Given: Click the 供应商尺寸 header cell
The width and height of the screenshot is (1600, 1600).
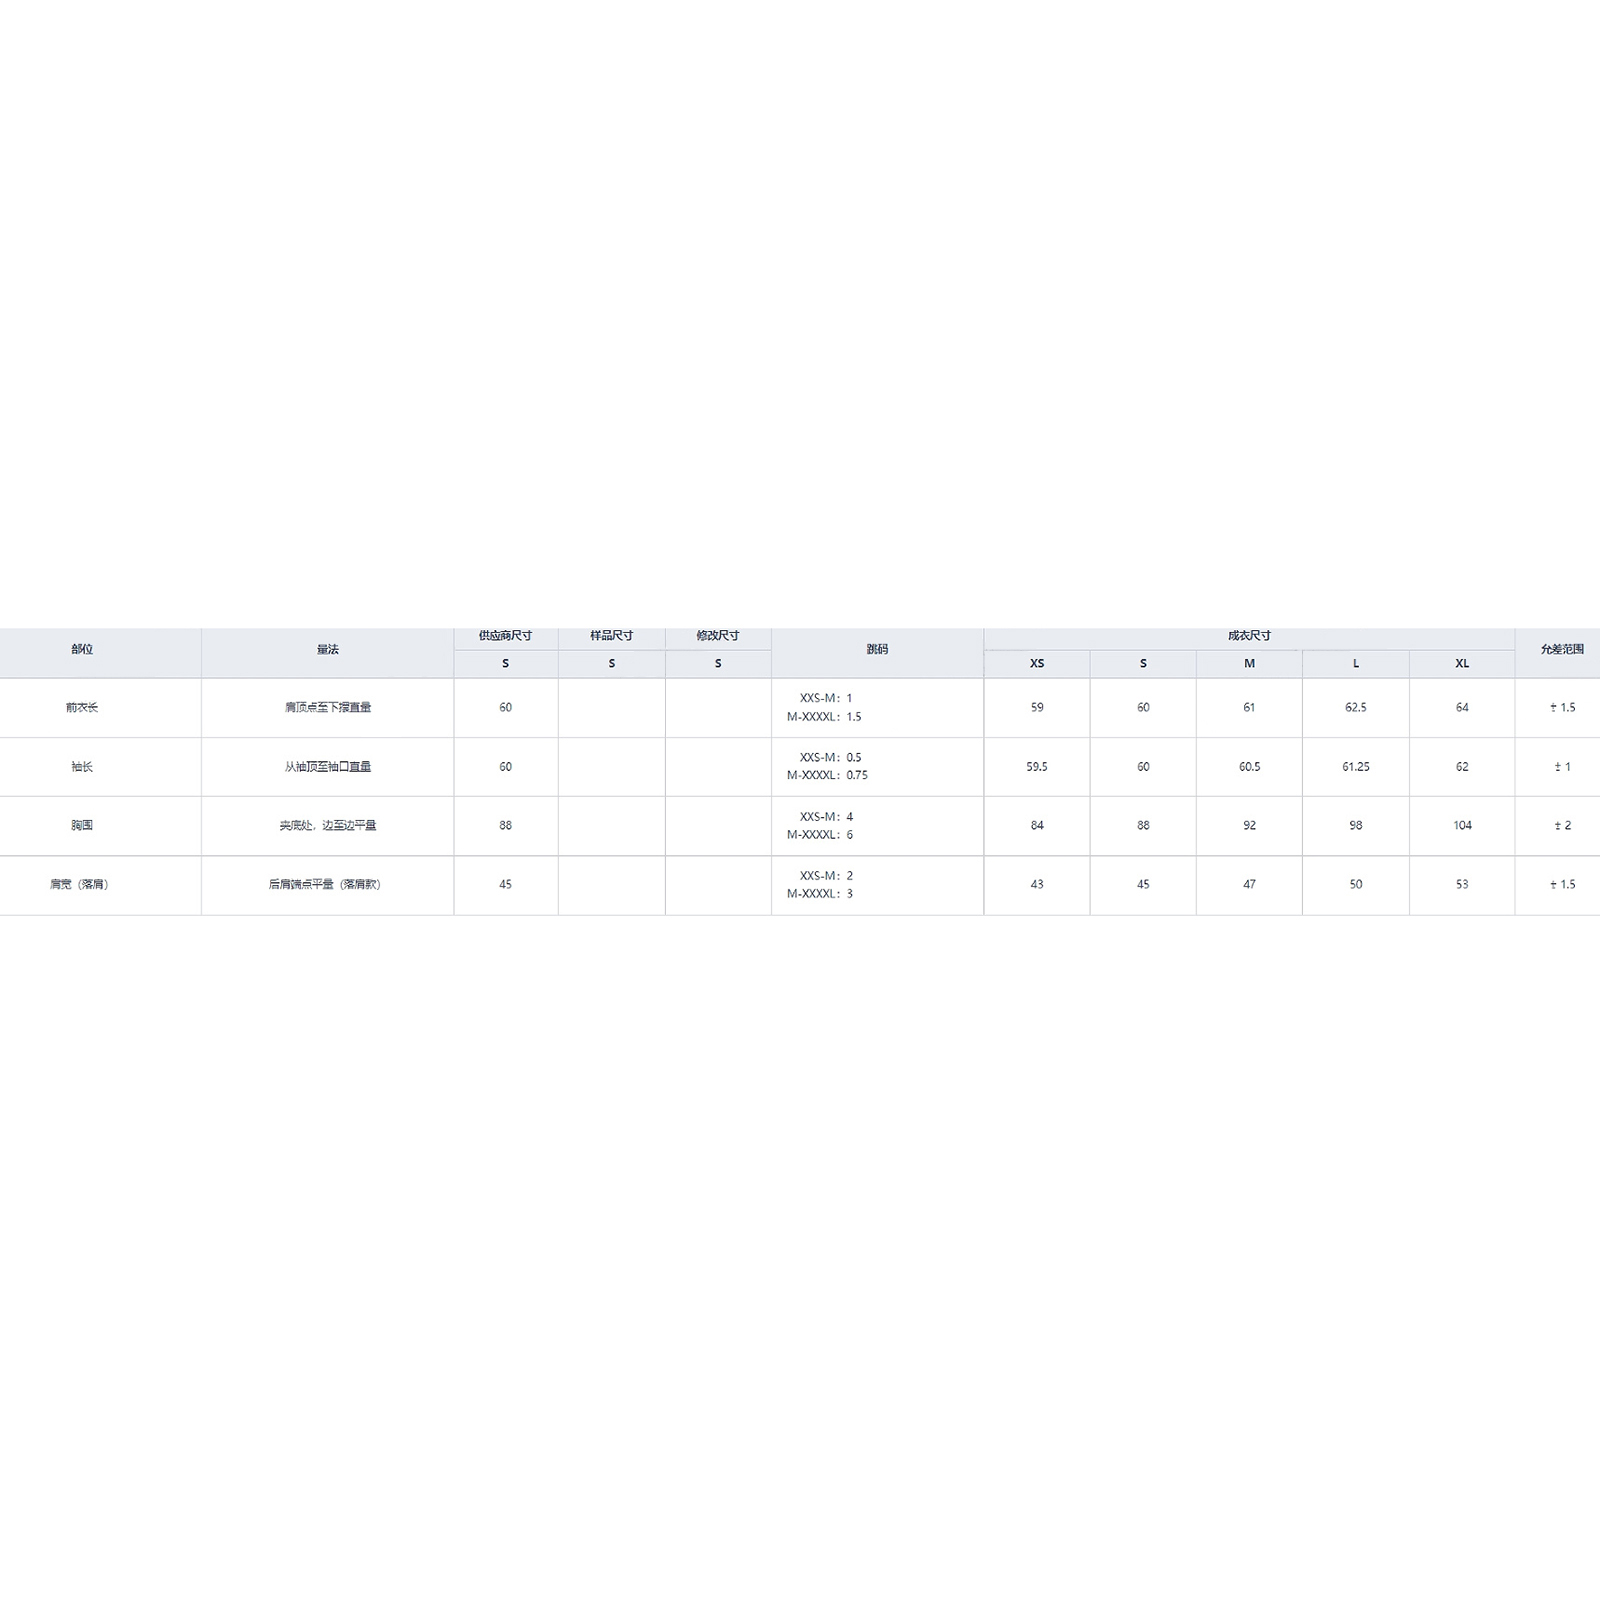Looking at the screenshot, I should [x=505, y=636].
